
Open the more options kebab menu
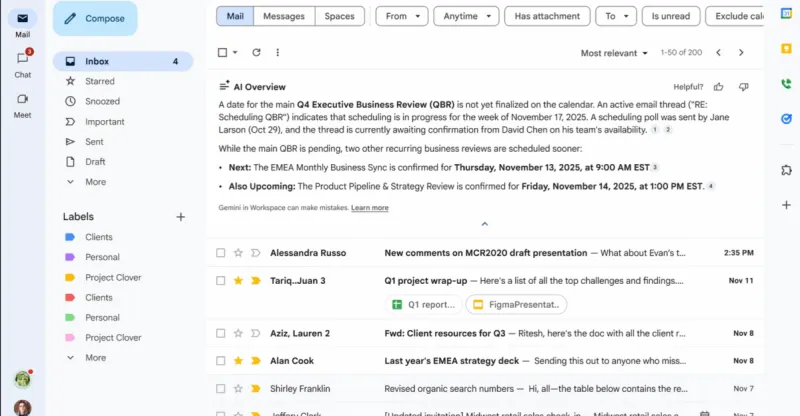[x=278, y=53]
